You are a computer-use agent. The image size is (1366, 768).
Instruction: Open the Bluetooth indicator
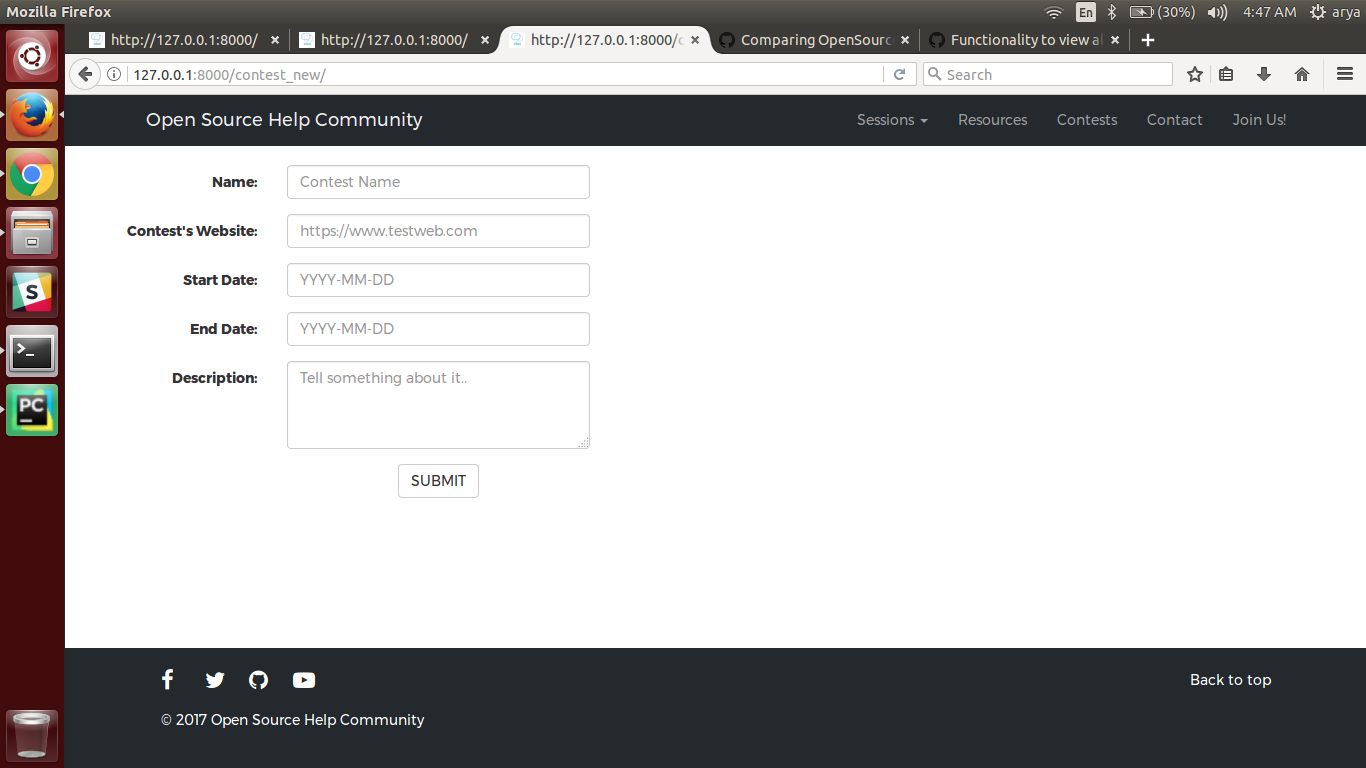click(x=1112, y=12)
